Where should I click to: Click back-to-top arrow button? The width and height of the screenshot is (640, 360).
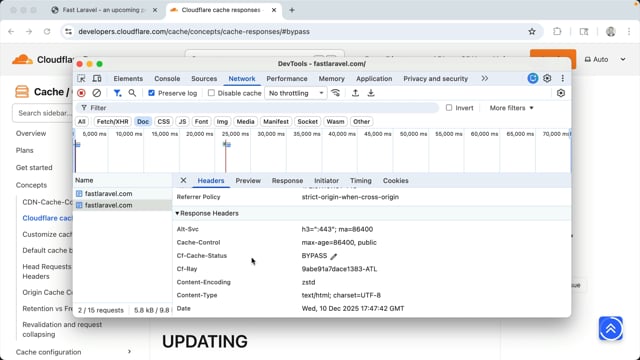click(611, 328)
